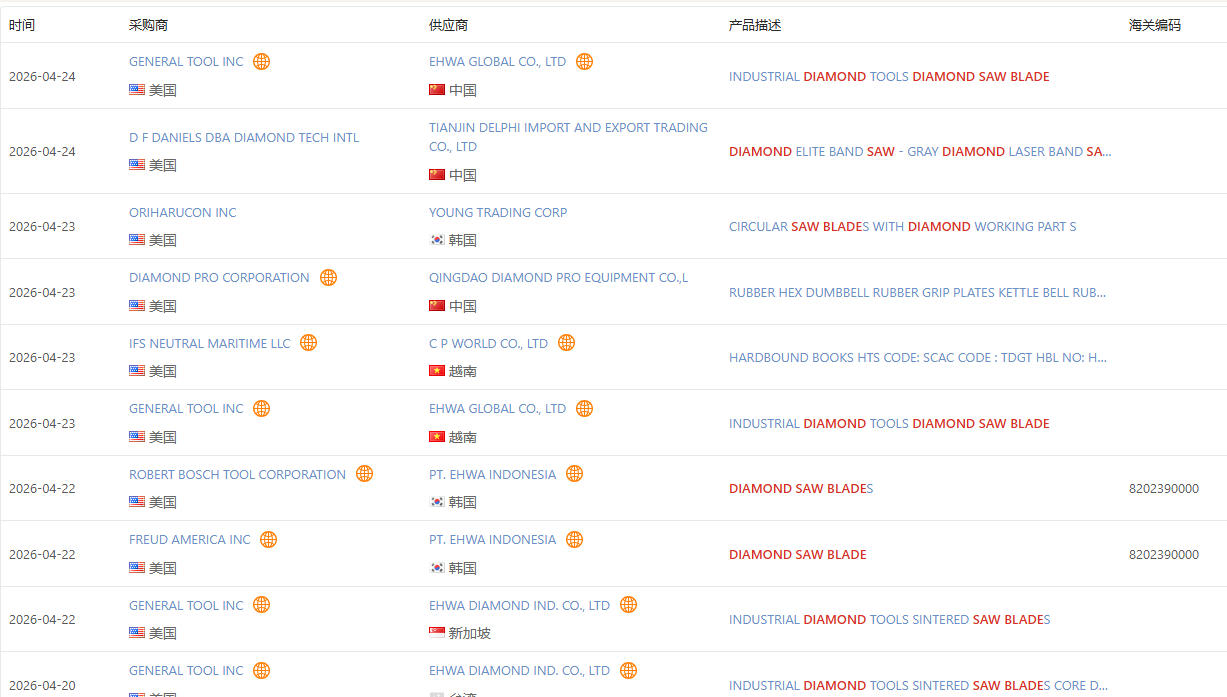Click the 采购商 column header

149,25
